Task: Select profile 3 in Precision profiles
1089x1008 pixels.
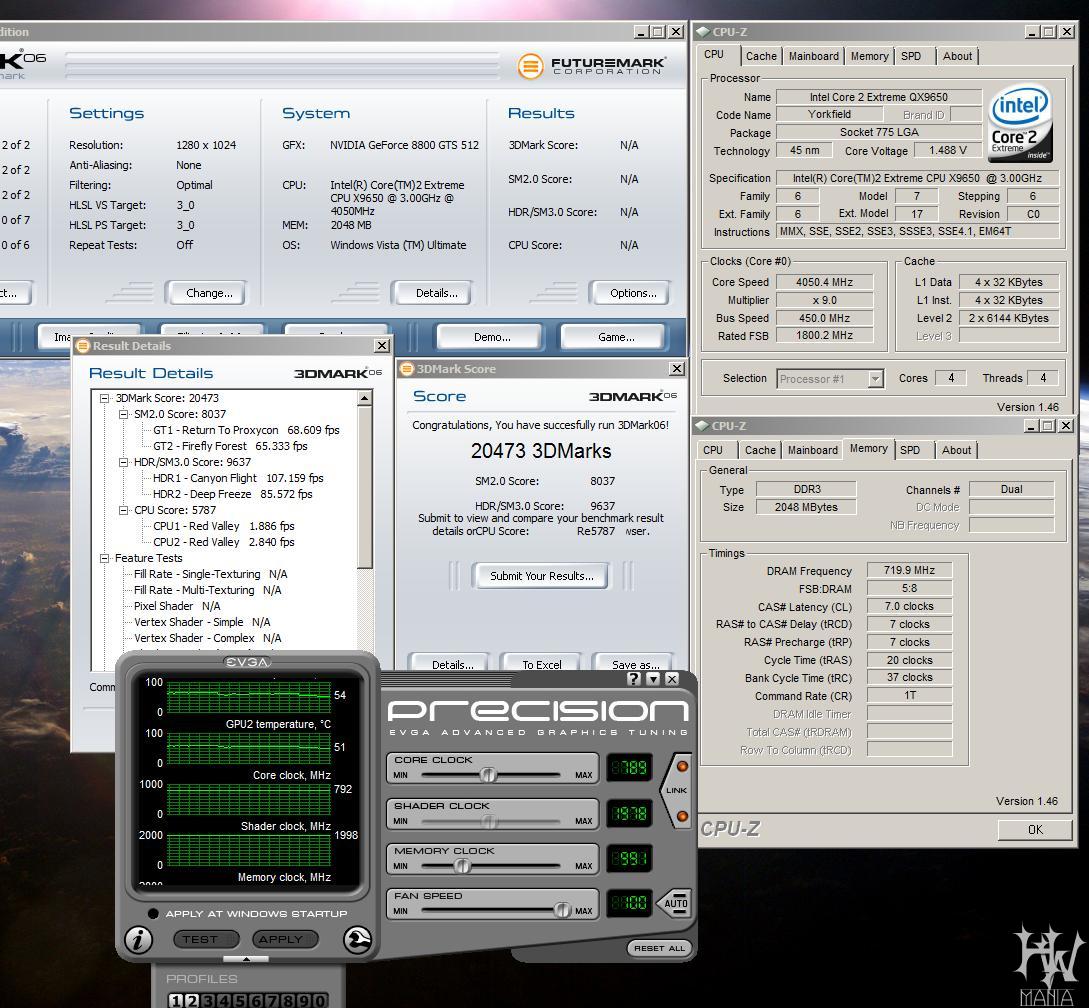Action: pos(208,1000)
